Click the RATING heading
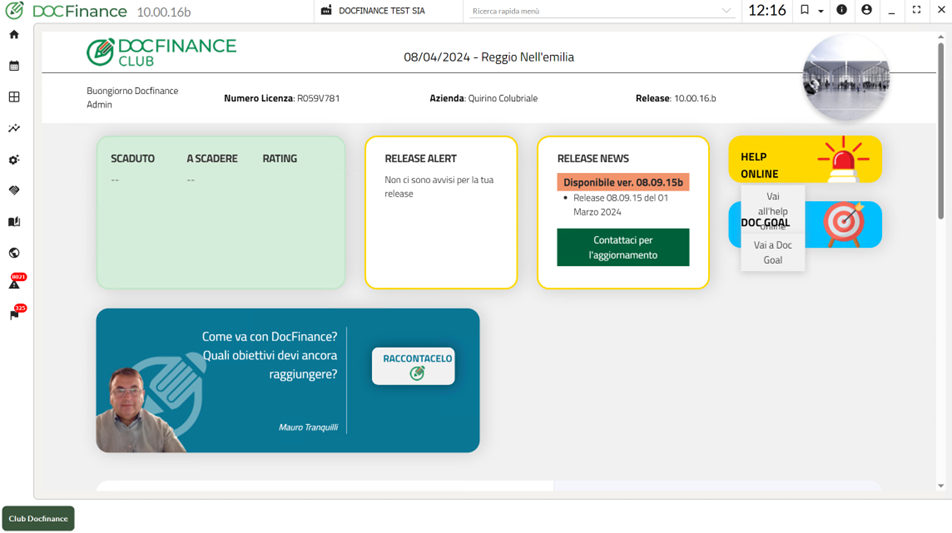The height and width of the screenshot is (533, 952). (x=280, y=158)
